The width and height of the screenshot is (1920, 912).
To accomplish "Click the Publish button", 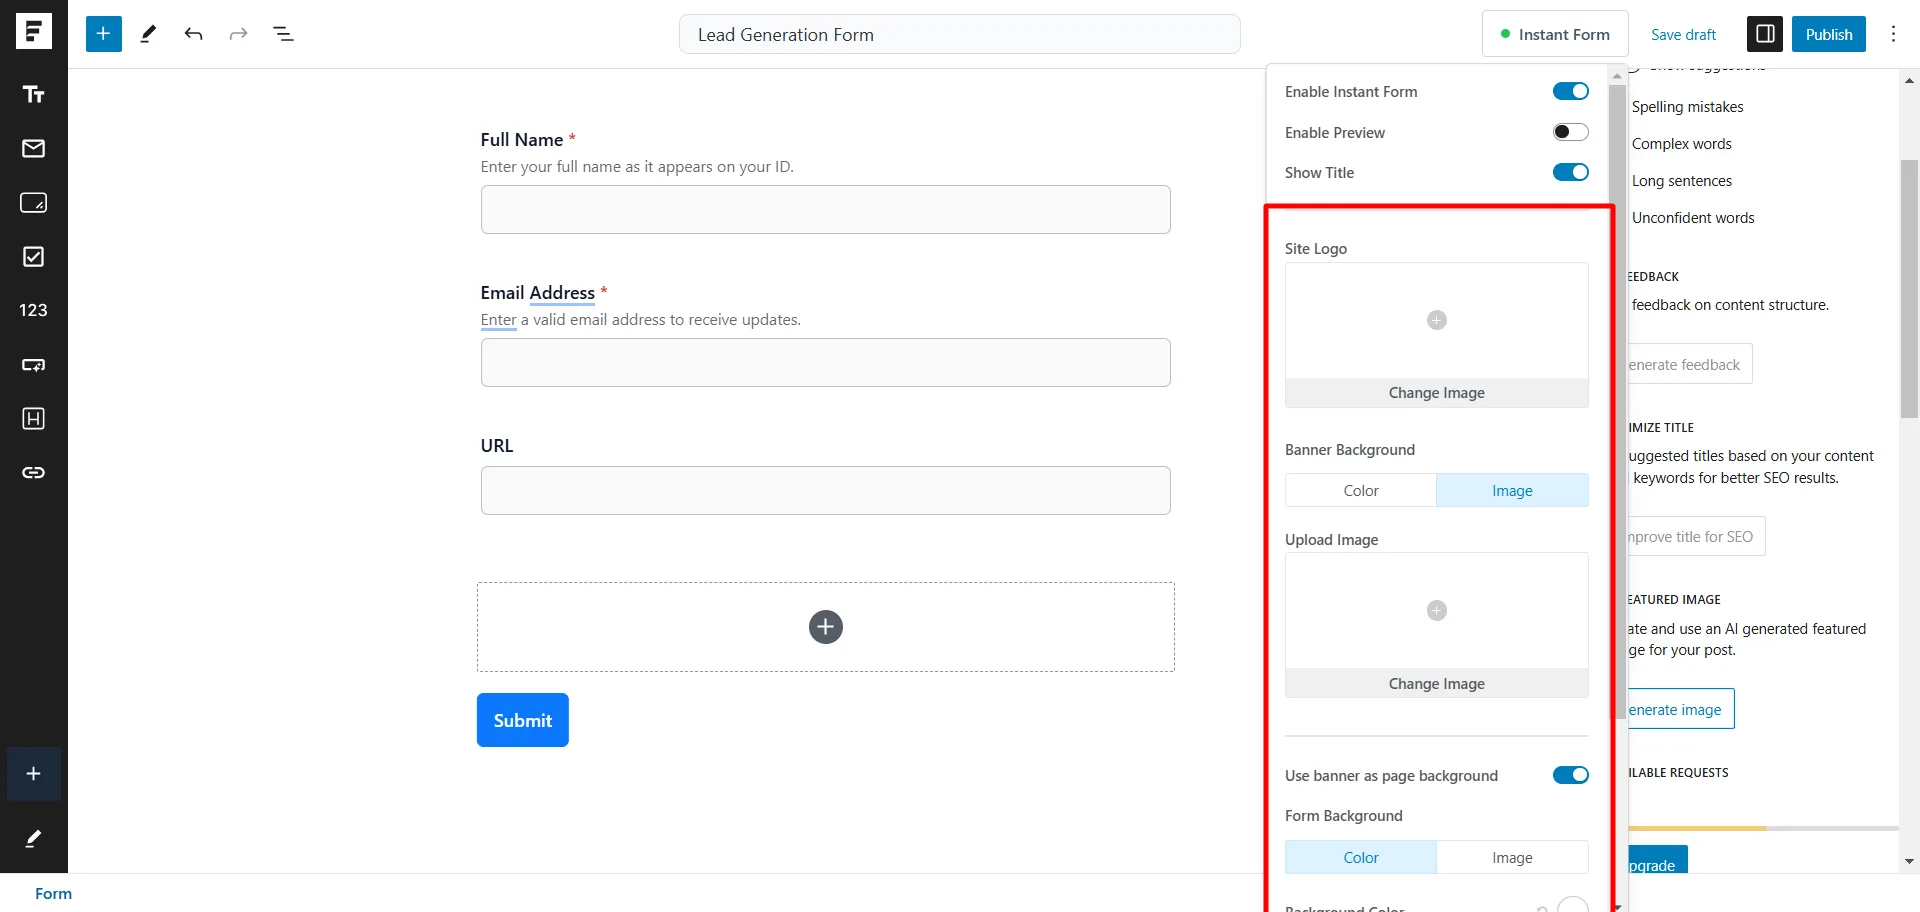I will click(1828, 33).
